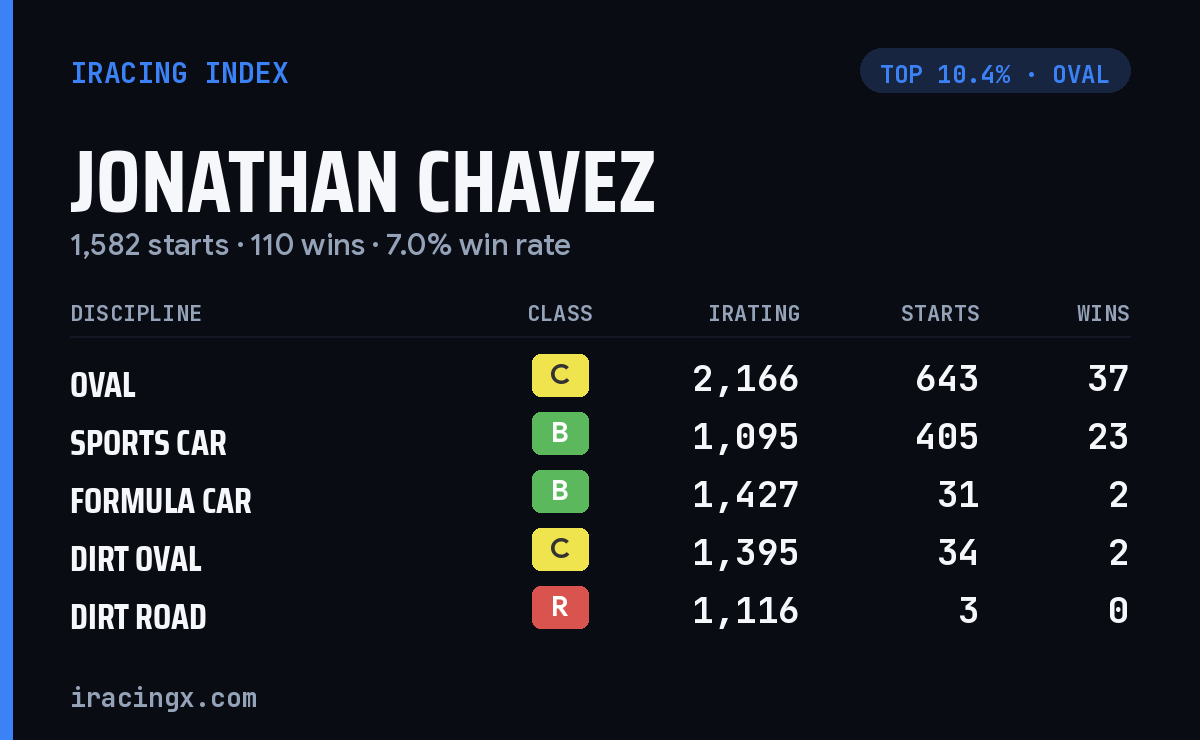1200x740 pixels.
Task: Click the Formula Car class B badge
Action: (x=560, y=492)
